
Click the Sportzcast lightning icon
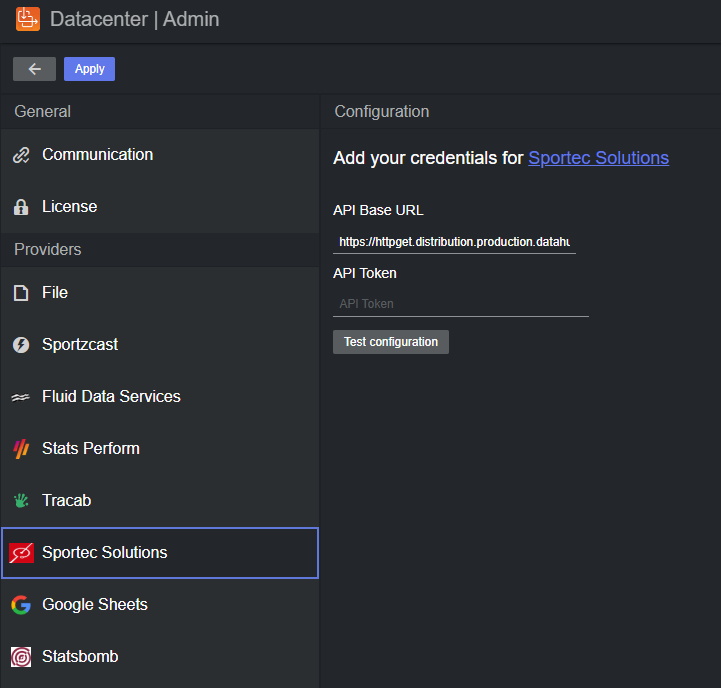coord(21,345)
